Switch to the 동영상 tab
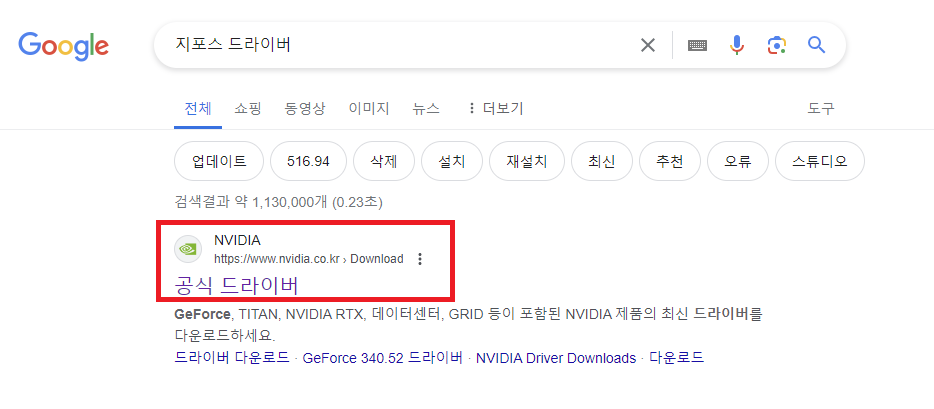This screenshot has width=934, height=409. tap(305, 108)
